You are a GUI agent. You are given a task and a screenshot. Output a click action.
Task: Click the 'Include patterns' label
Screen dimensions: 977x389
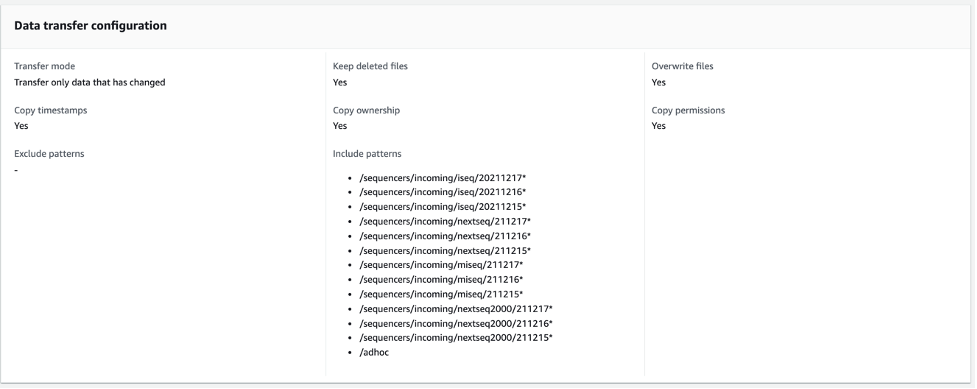point(367,154)
